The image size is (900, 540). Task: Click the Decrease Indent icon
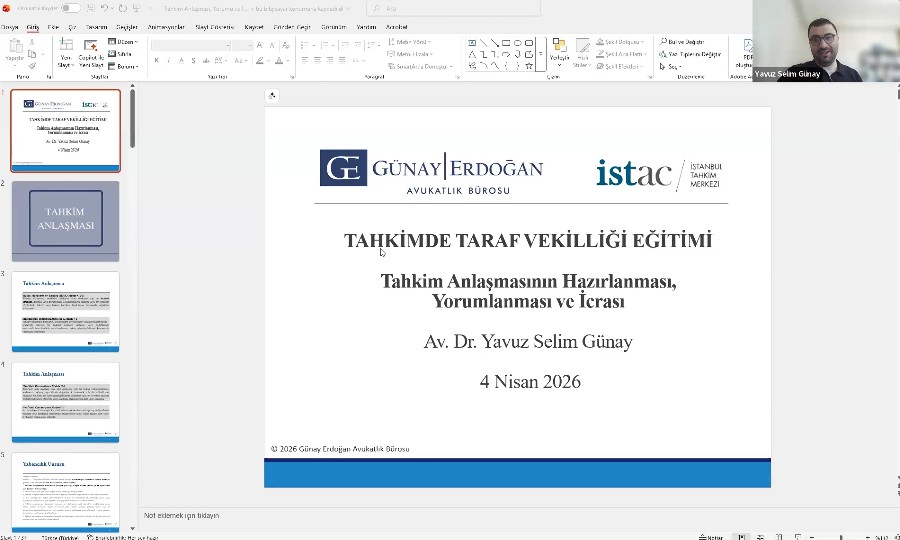click(344, 45)
